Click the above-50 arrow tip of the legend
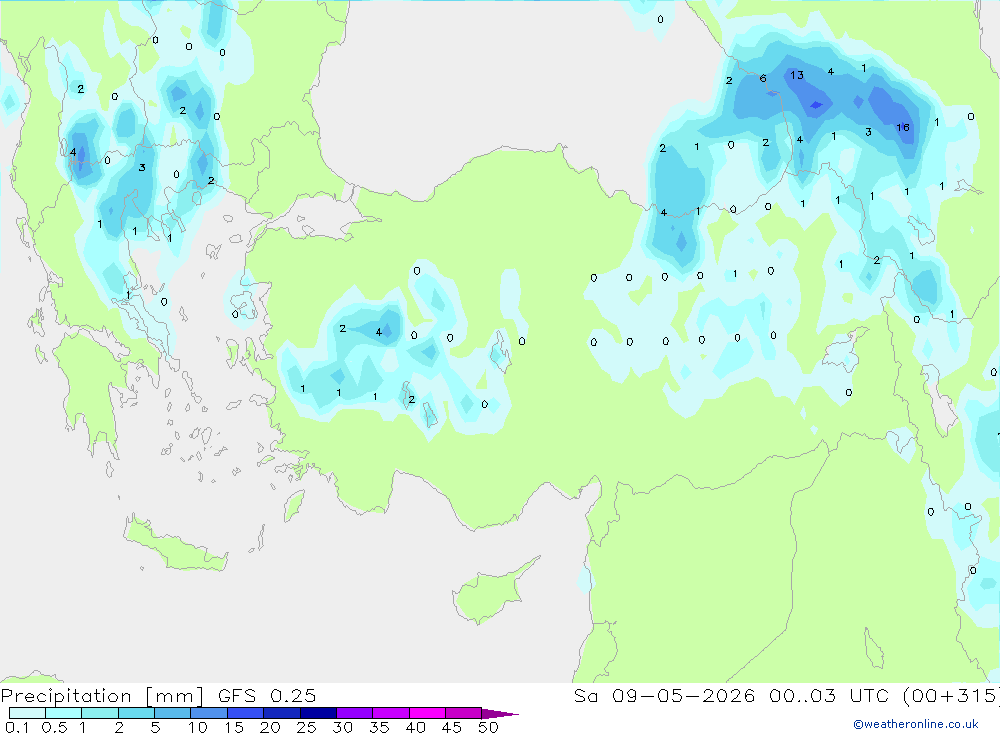Image resolution: width=1000 pixels, height=733 pixels. click(x=500, y=713)
